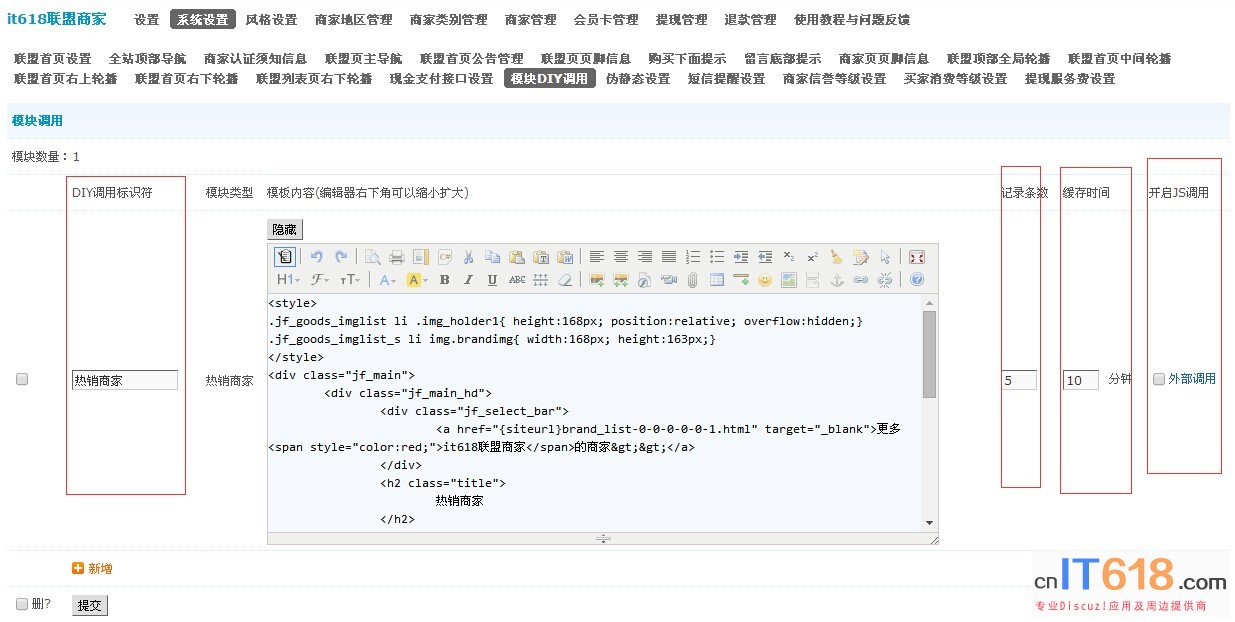
Task: Open 商家地区管理 section
Action: point(353,19)
